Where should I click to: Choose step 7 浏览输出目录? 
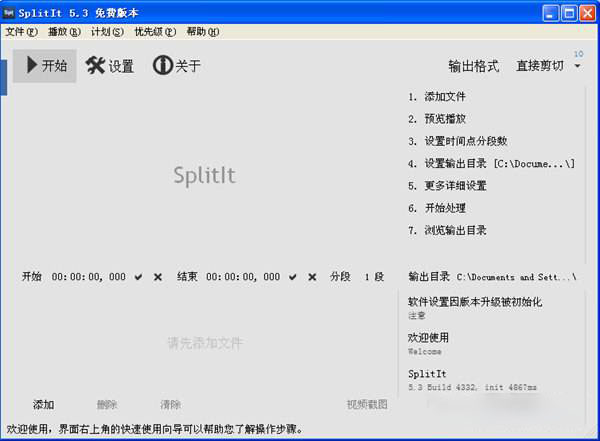click(447, 230)
